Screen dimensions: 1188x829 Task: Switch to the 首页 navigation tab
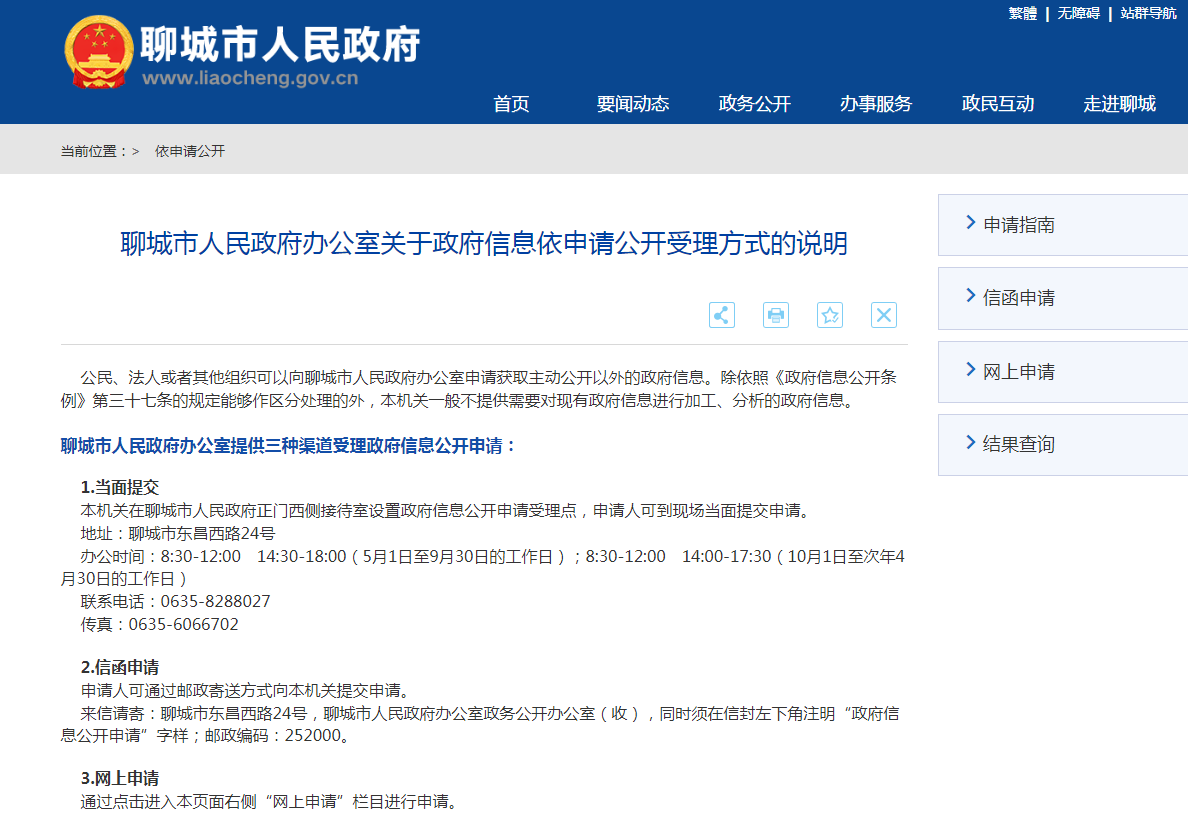511,103
